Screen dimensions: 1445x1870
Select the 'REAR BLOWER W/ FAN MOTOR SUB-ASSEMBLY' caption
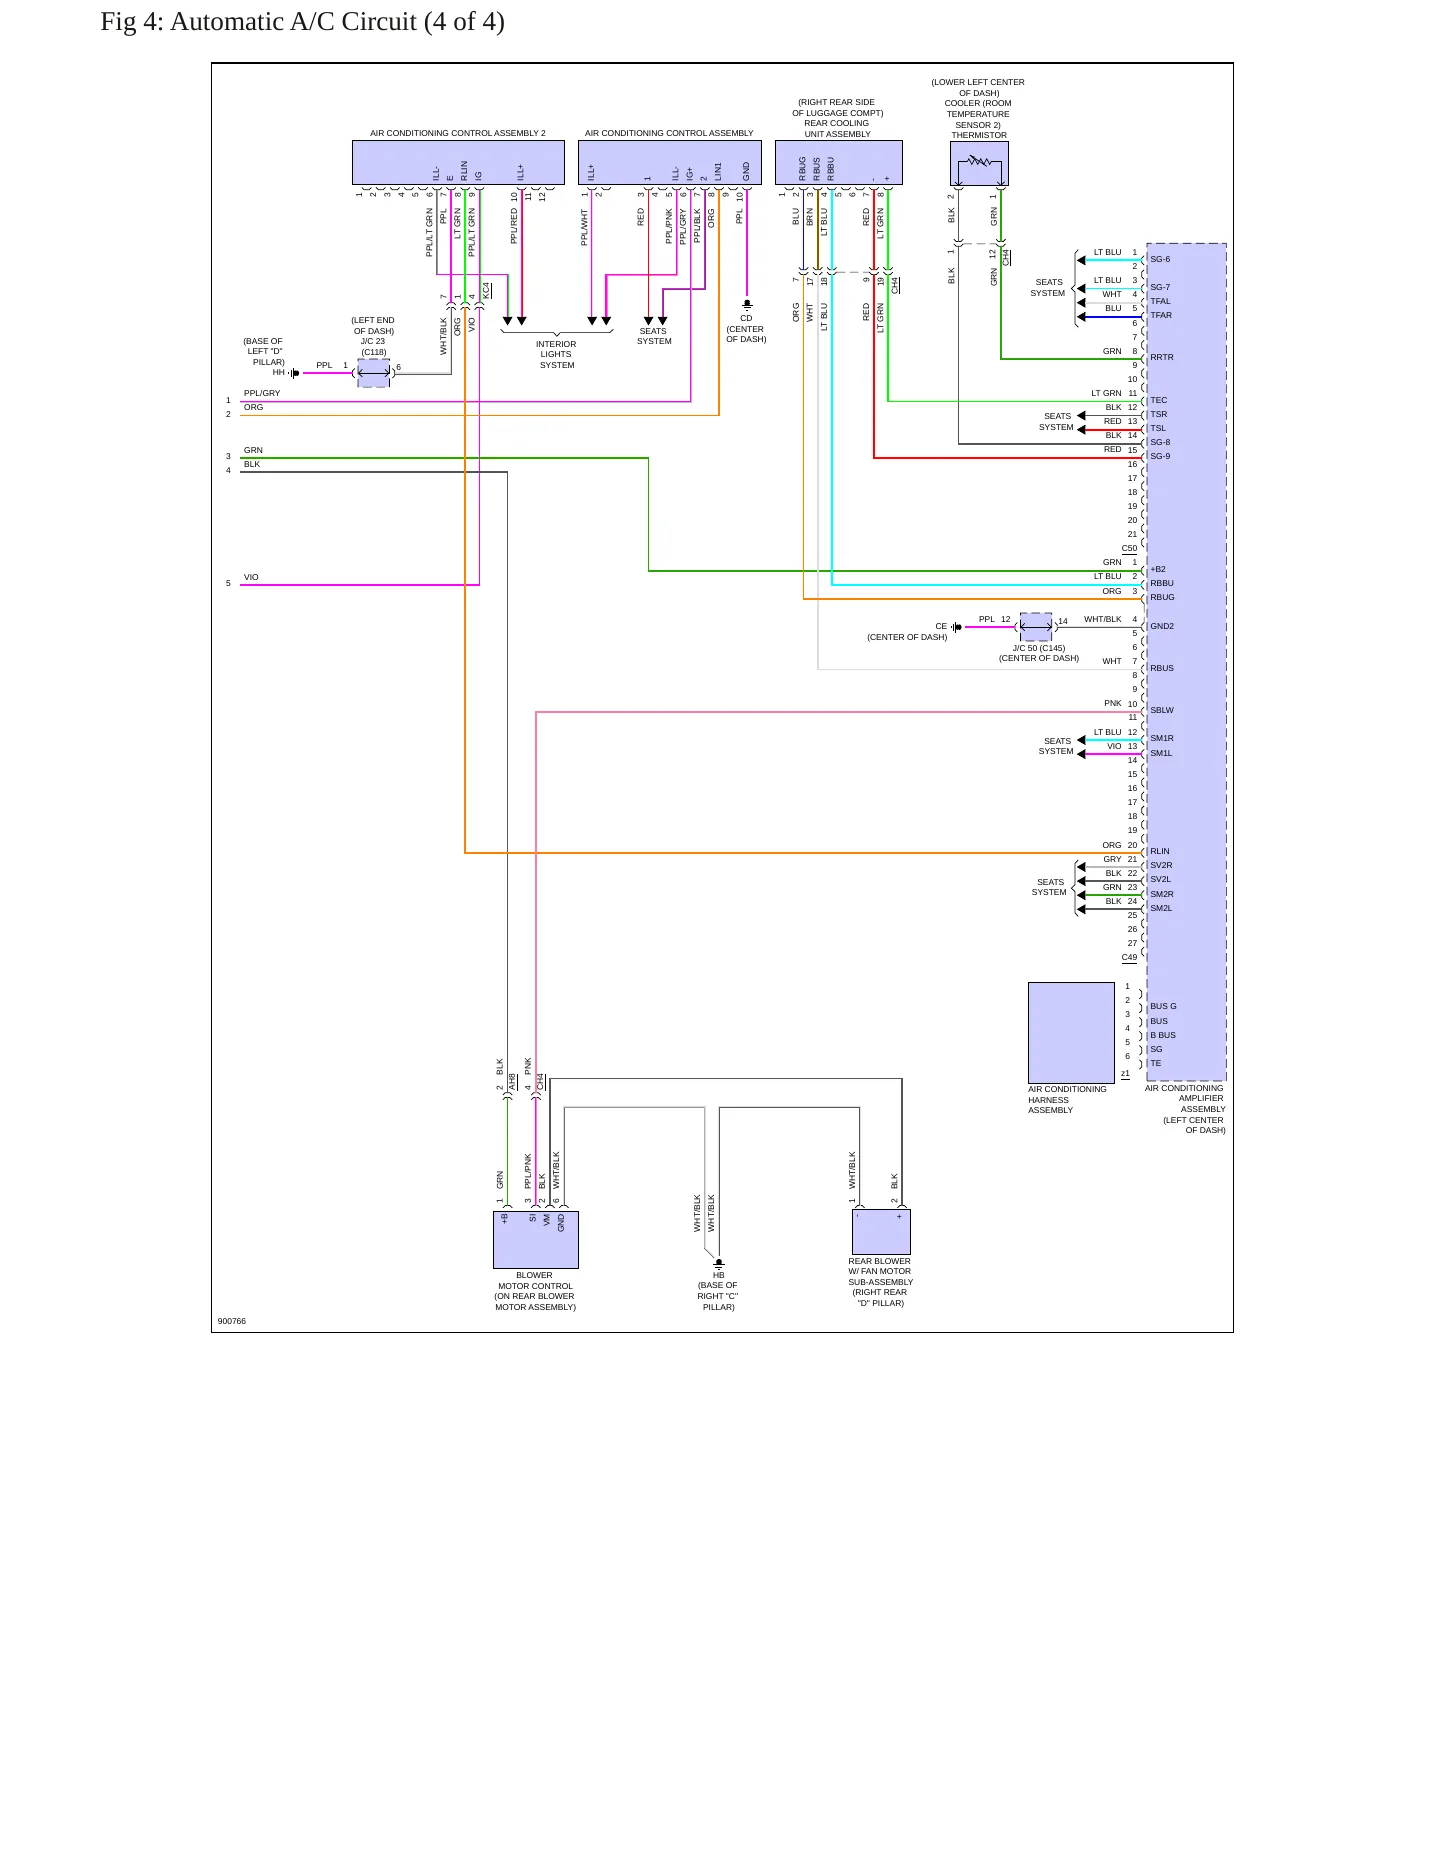880,1271
